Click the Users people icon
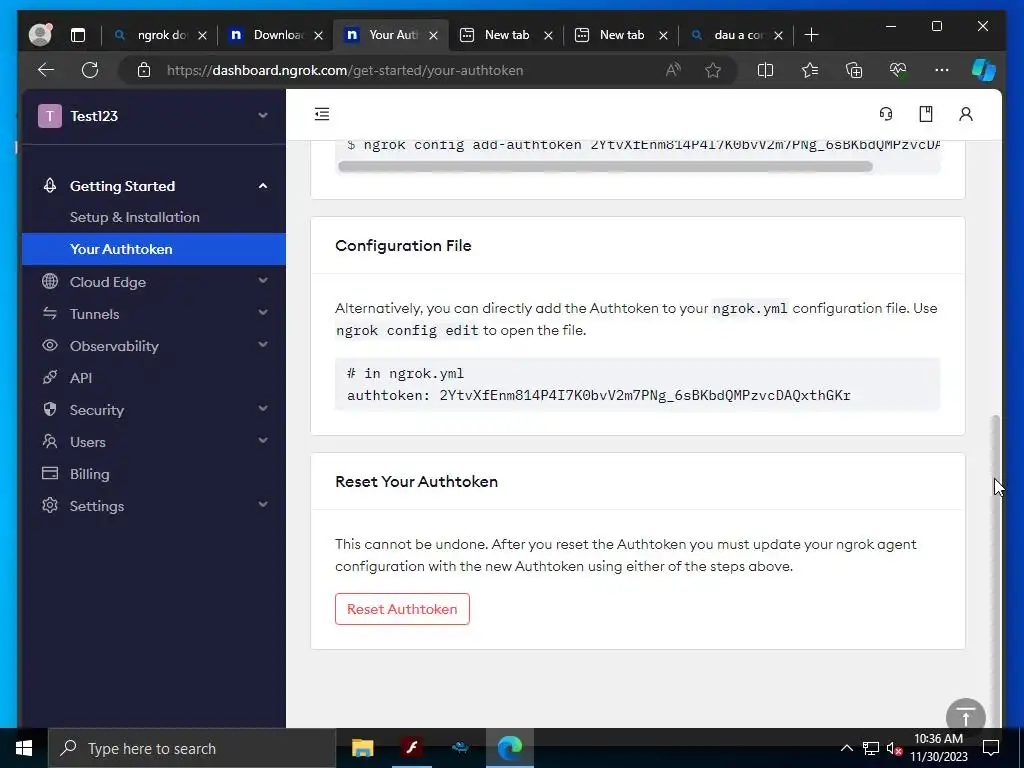 50,441
